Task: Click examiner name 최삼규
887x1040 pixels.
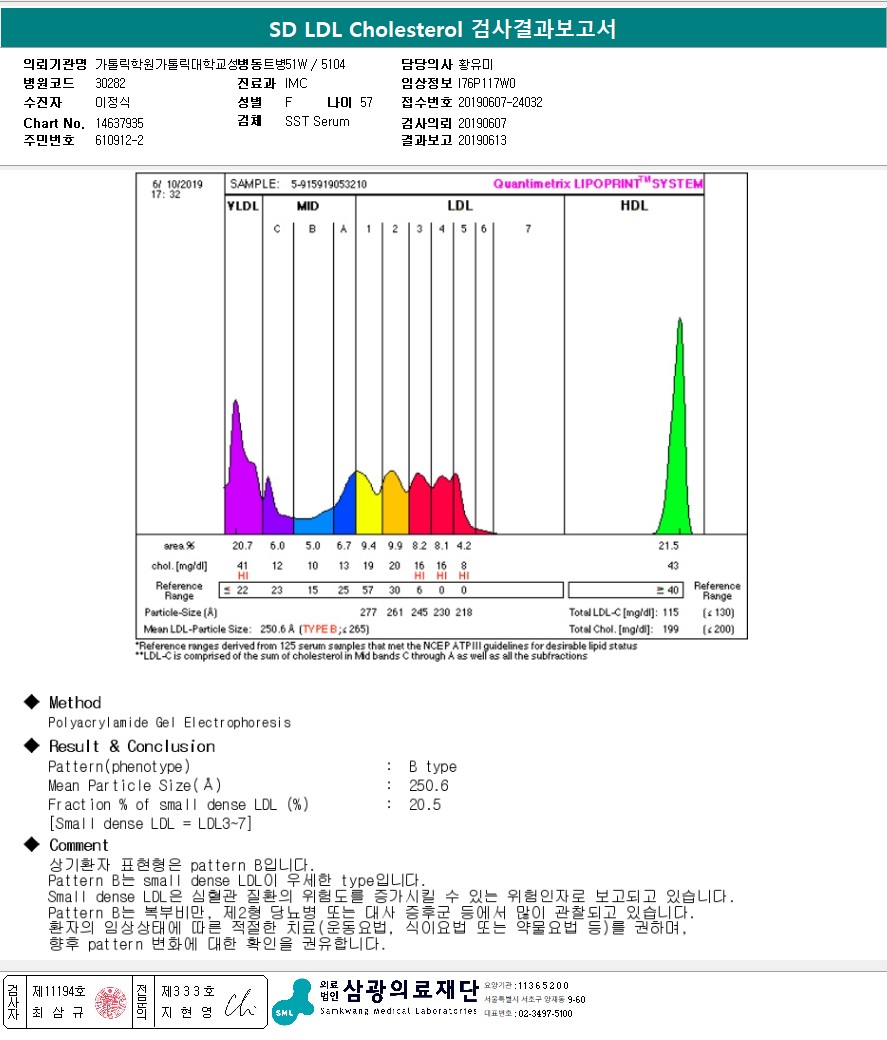Action: click(x=58, y=1012)
